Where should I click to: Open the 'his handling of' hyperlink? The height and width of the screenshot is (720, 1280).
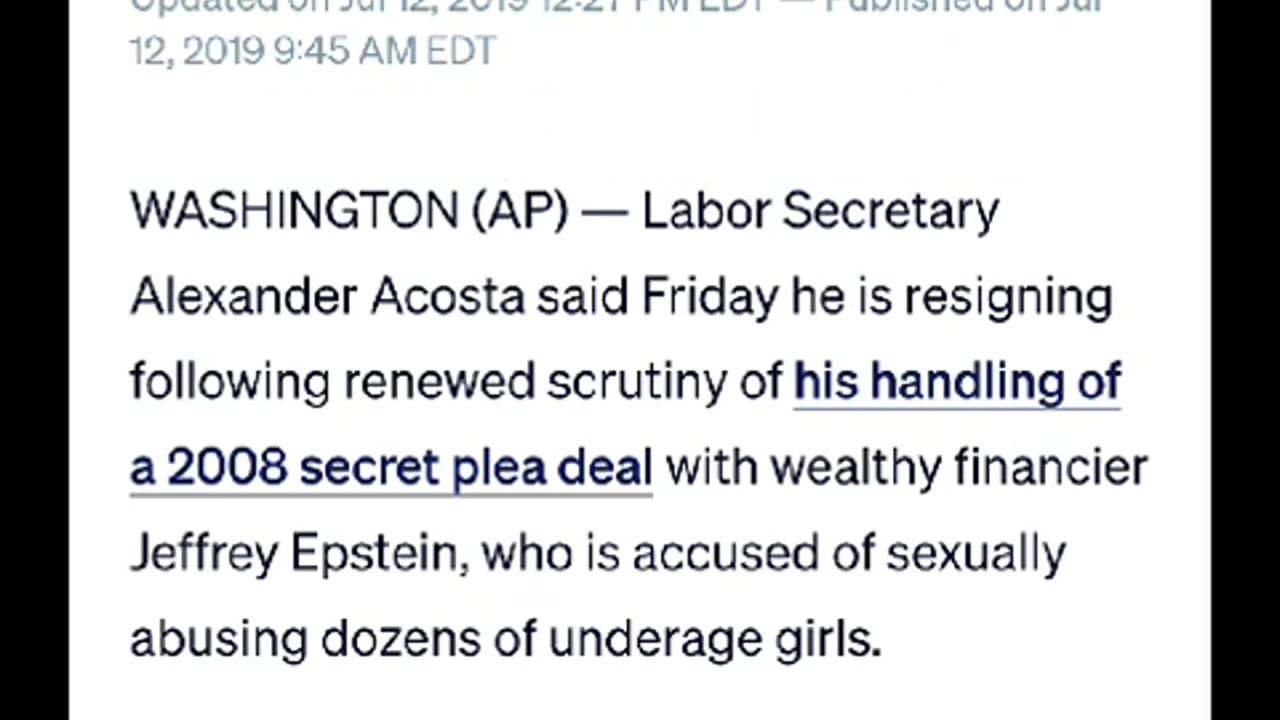click(957, 383)
